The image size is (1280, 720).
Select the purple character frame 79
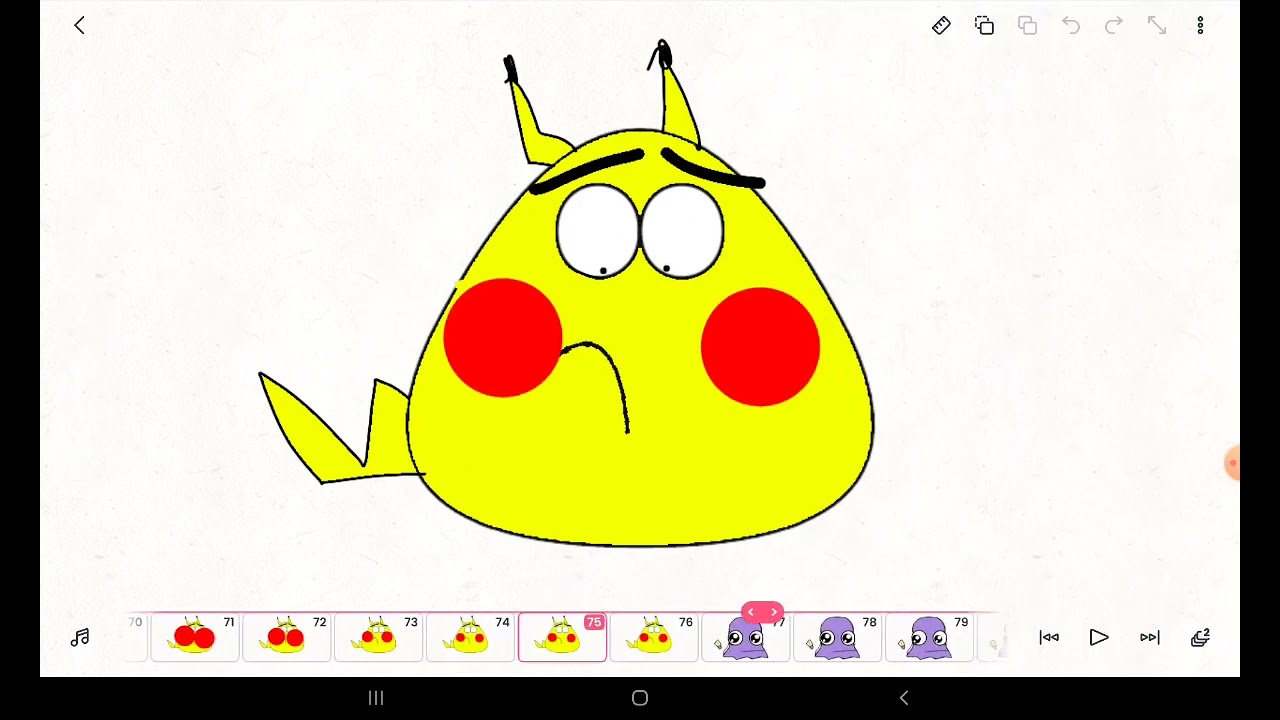click(x=929, y=637)
